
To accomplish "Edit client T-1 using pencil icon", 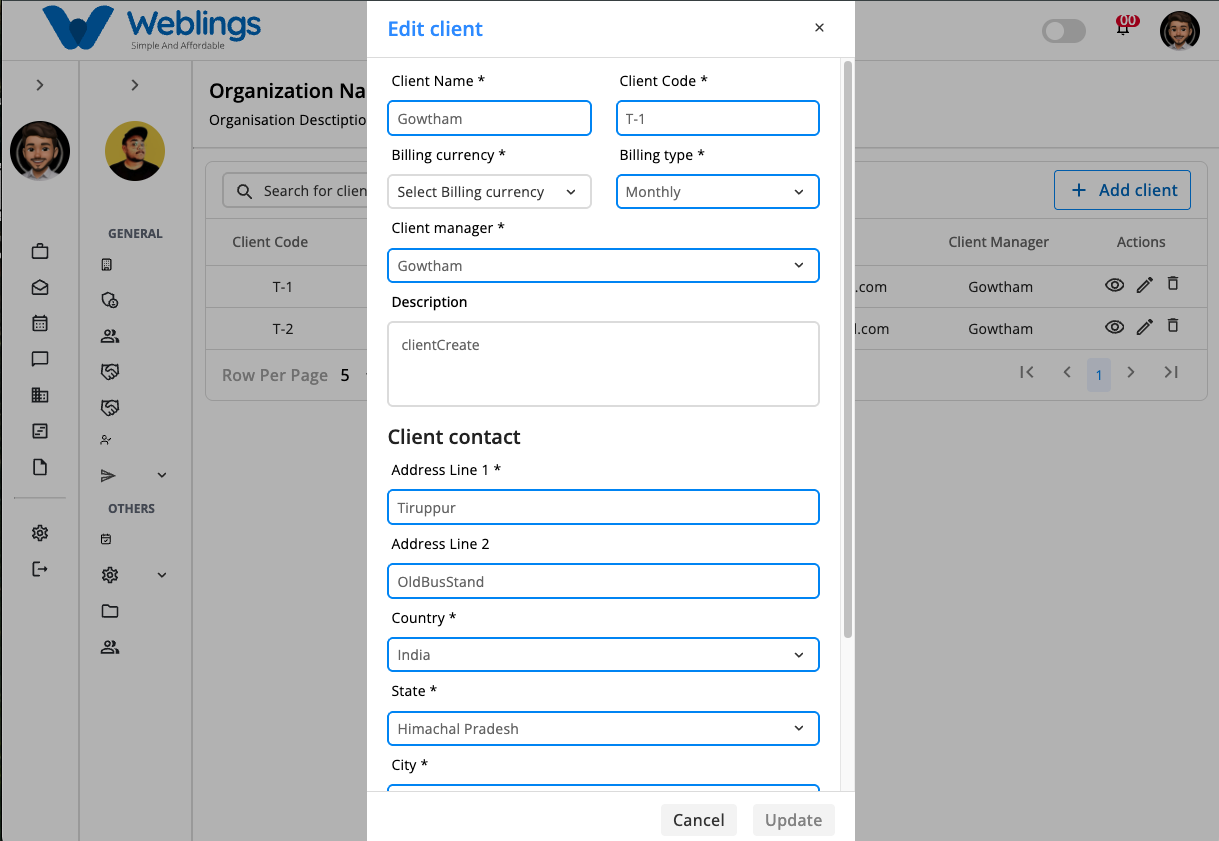I will point(1145,286).
